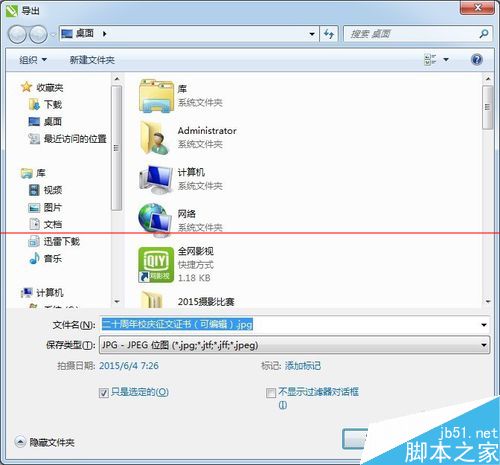Click the Forward navigation arrow
This screenshot has width=500, height=465.
[38, 34]
